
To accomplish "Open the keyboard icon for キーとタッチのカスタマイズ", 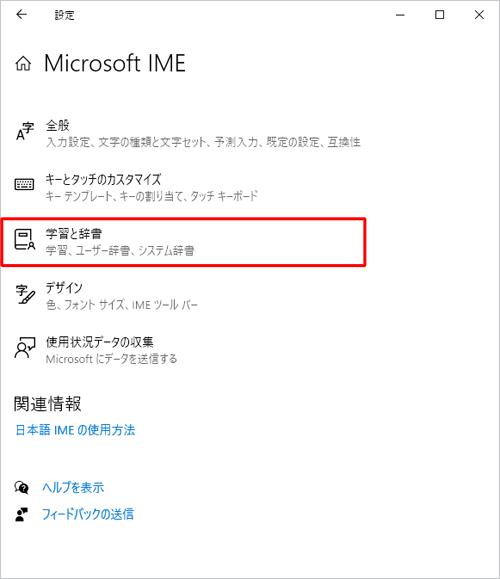I will (x=24, y=184).
